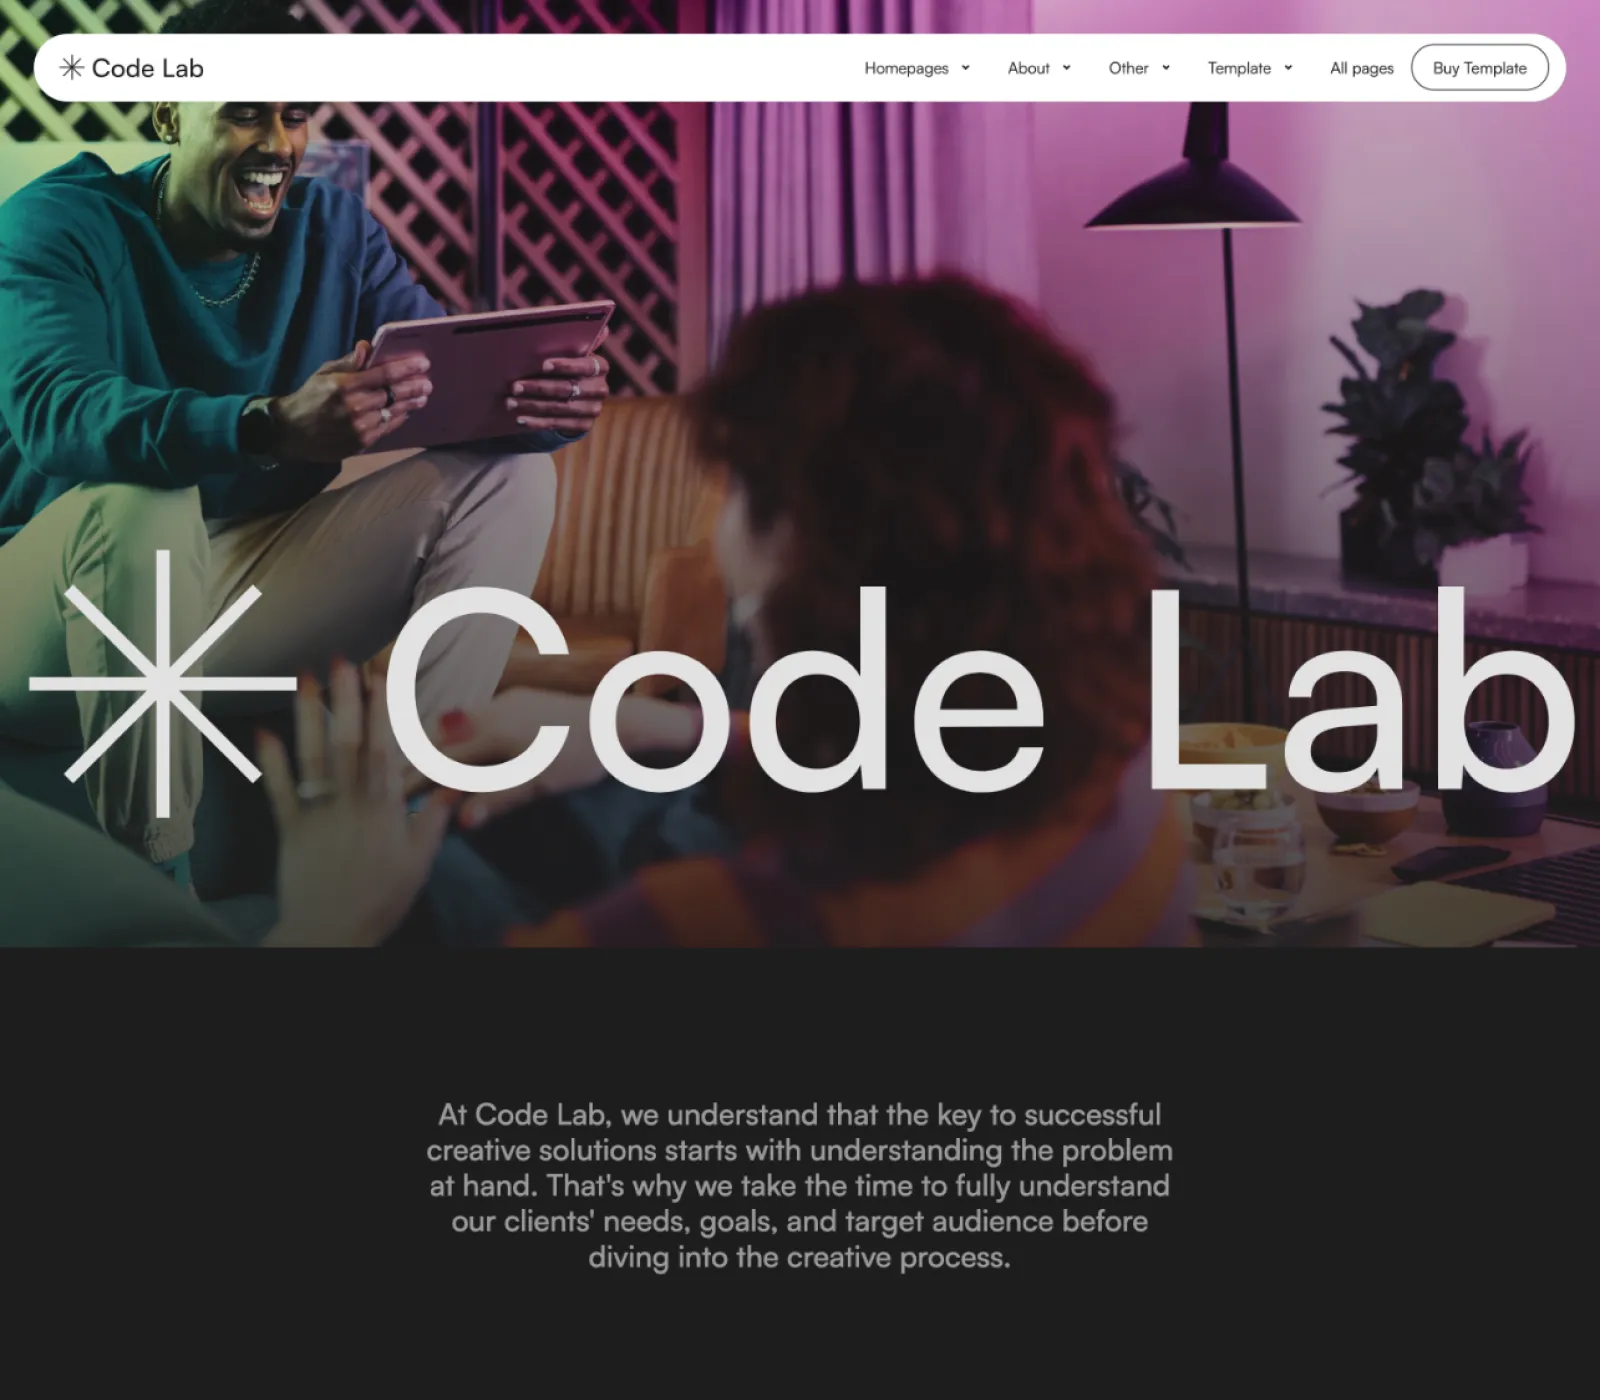Click the asterisk logo icon in navbar
Image resolution: width=1600 pixels, height=1400 pixels.
72,68
